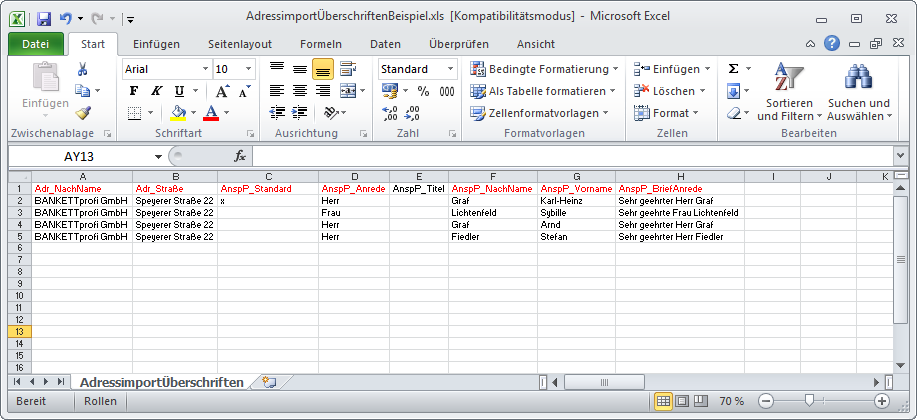Toggle bottom vertical alignment (highlighted)
Image resolution: width=917 pixels, height=420 pixels.
(323, 69)
